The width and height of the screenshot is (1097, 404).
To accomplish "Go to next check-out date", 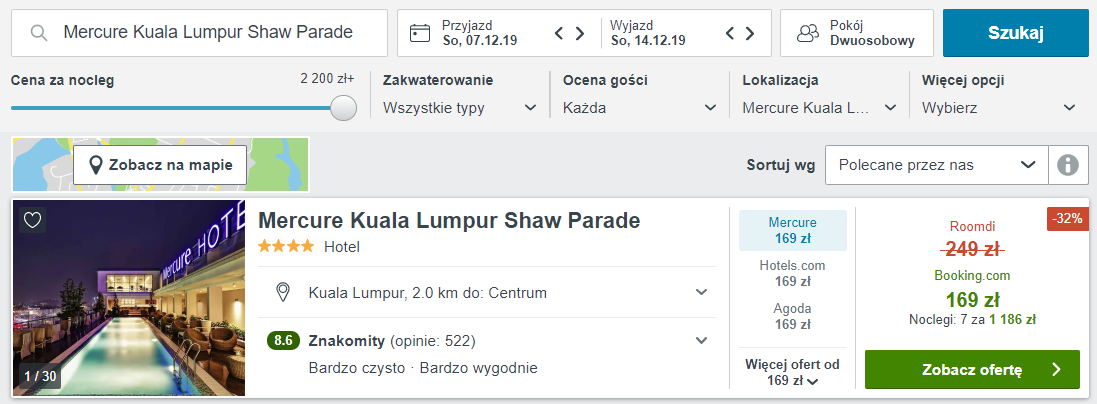I will point(750,33).
